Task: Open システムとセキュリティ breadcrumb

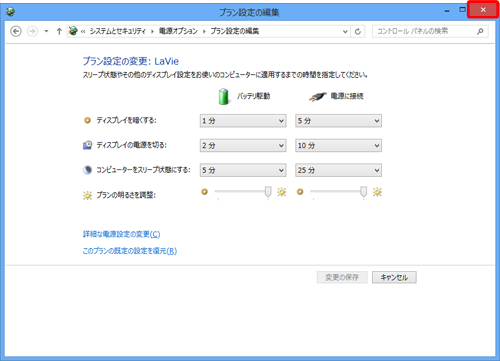Action: tap(118, 31)
